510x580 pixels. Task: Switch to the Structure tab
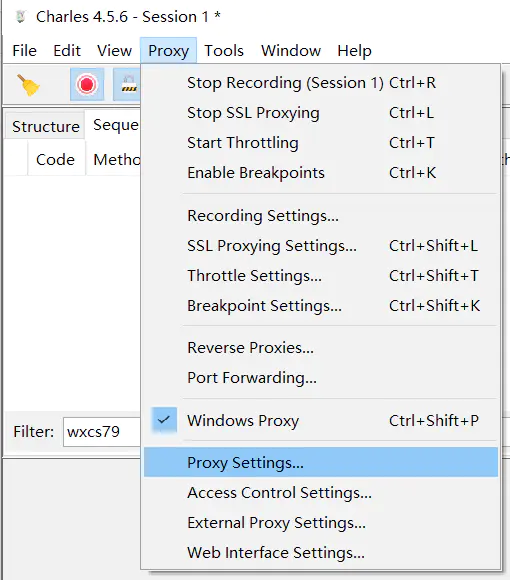point(46,127)
